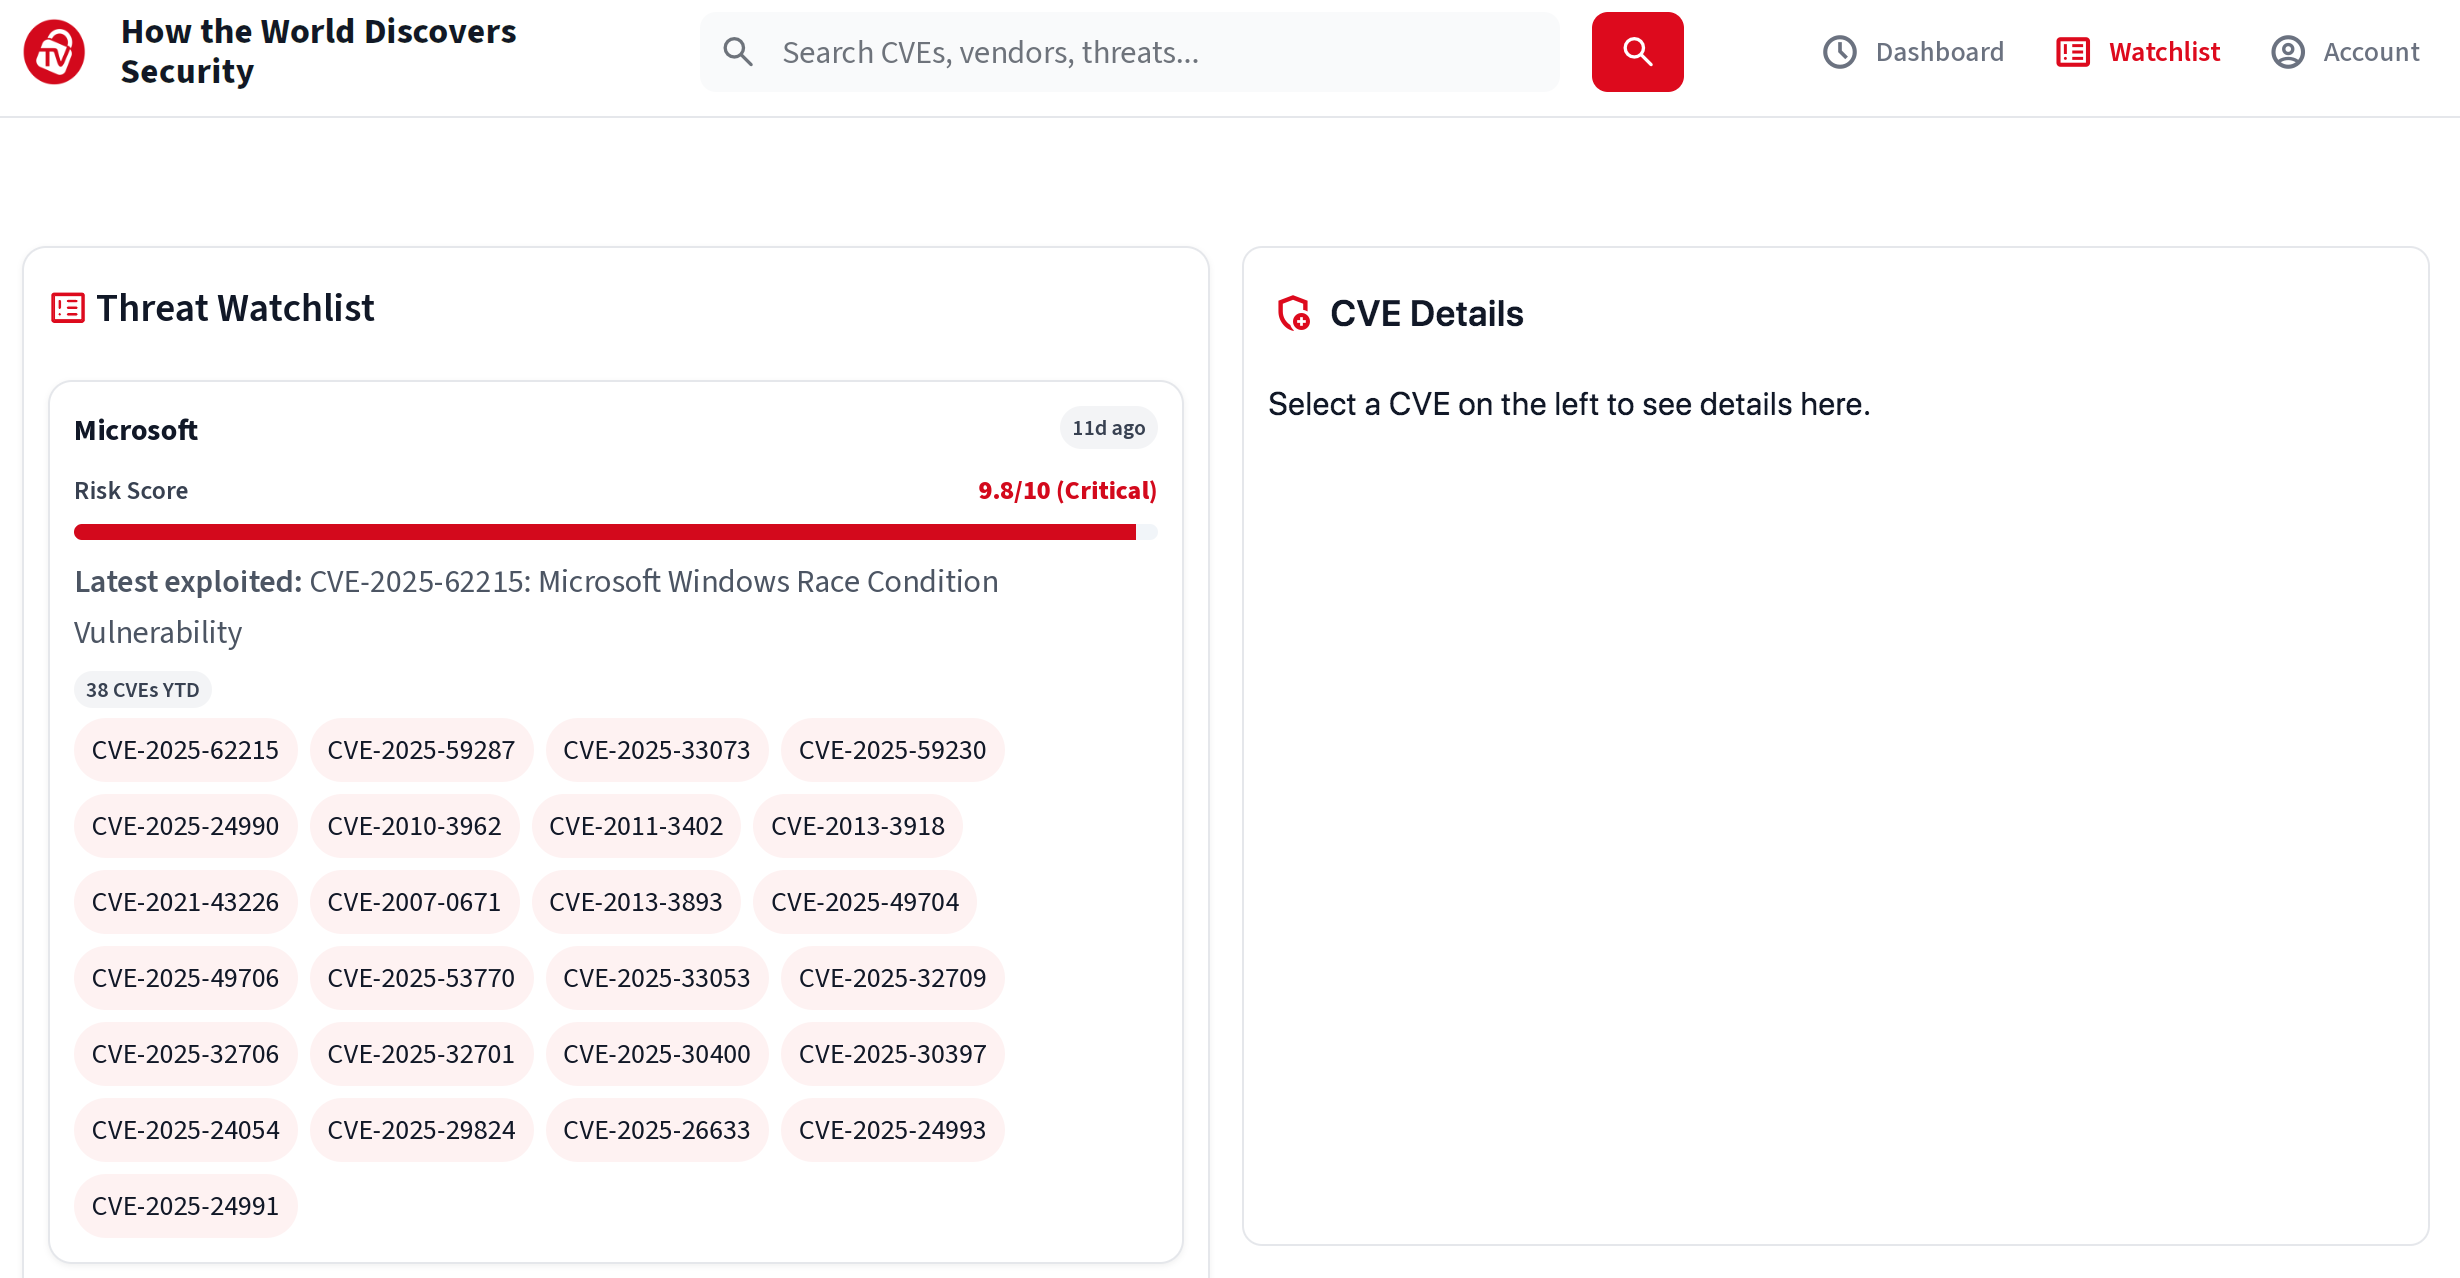Image resolution: width=2460 pixels, height=1278 pixels.
Task: Click the CVE Details shield icon
Action: pyautogui.click(x=1294, y=313)
